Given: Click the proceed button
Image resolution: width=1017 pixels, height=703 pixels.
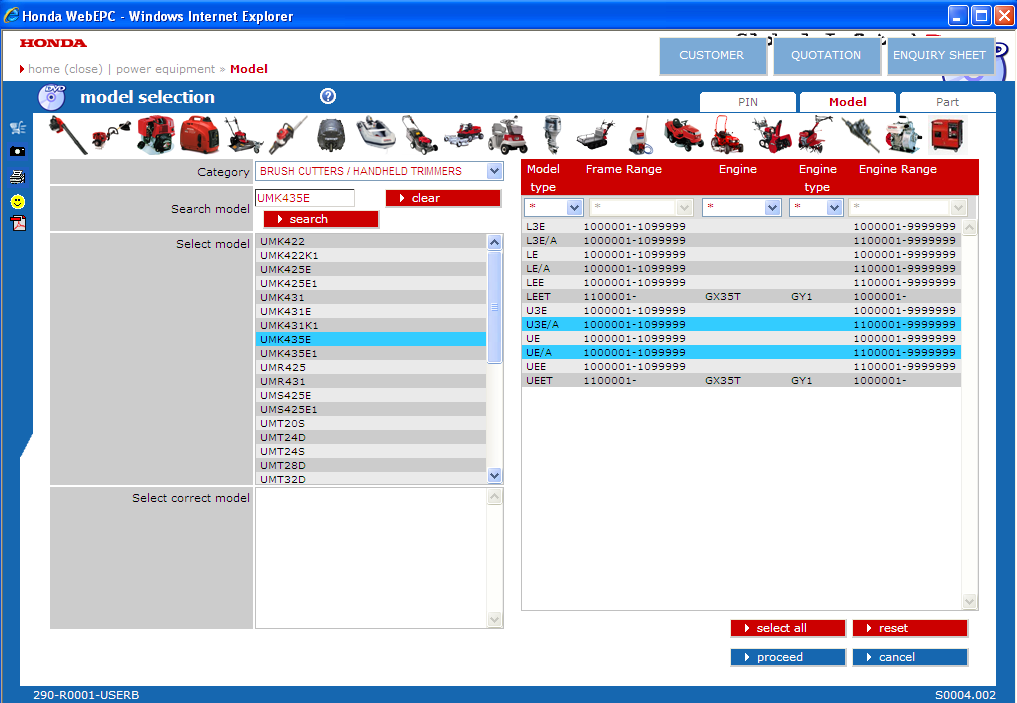Looking at the screenshot, I should [x=788, y=657].
